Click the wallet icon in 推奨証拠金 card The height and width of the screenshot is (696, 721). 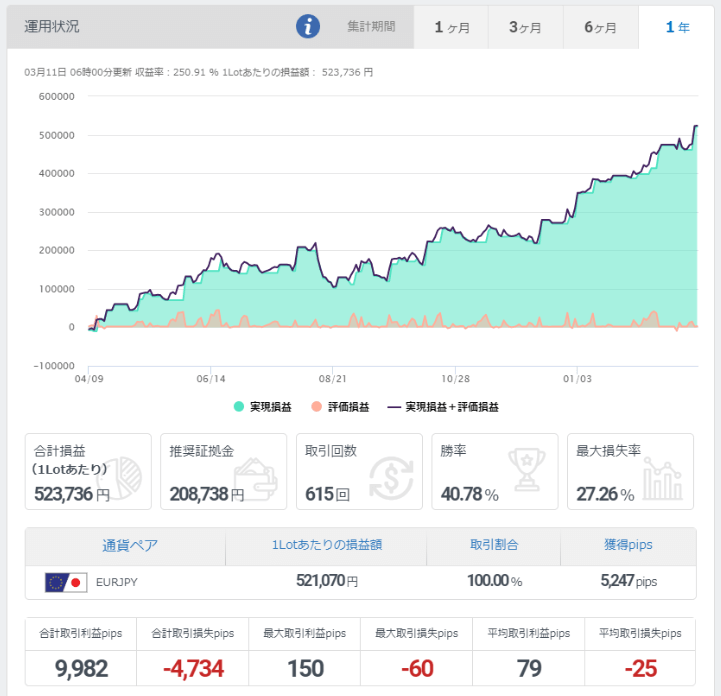coord(256,479)
